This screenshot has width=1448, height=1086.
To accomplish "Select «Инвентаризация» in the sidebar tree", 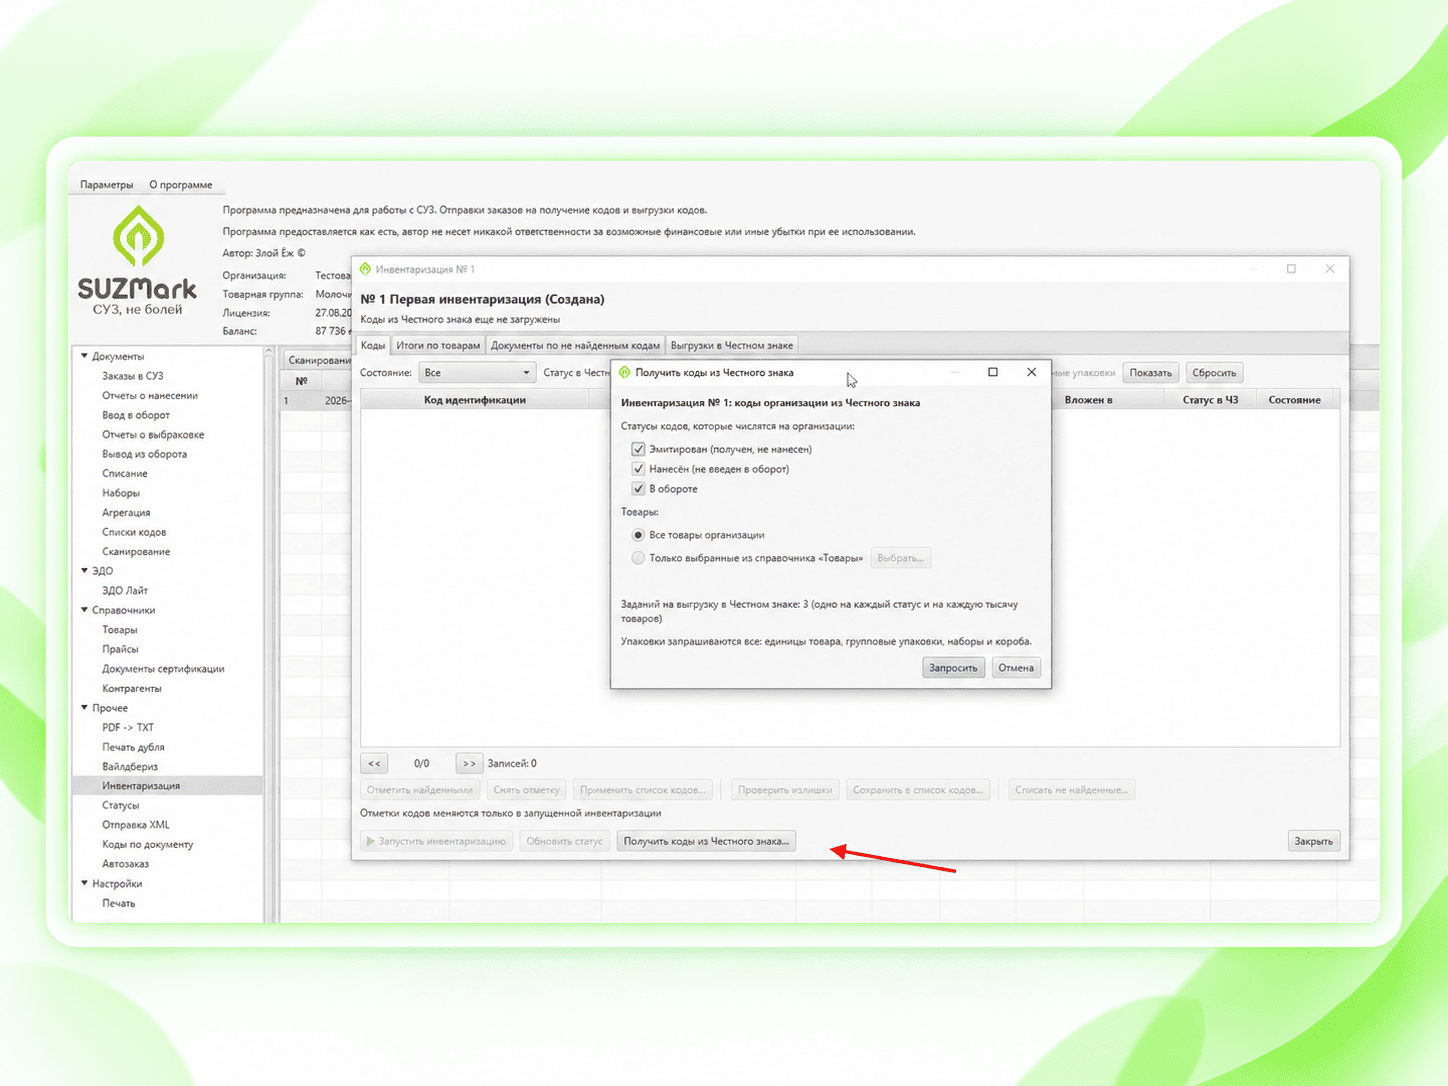I will [141, 786].
